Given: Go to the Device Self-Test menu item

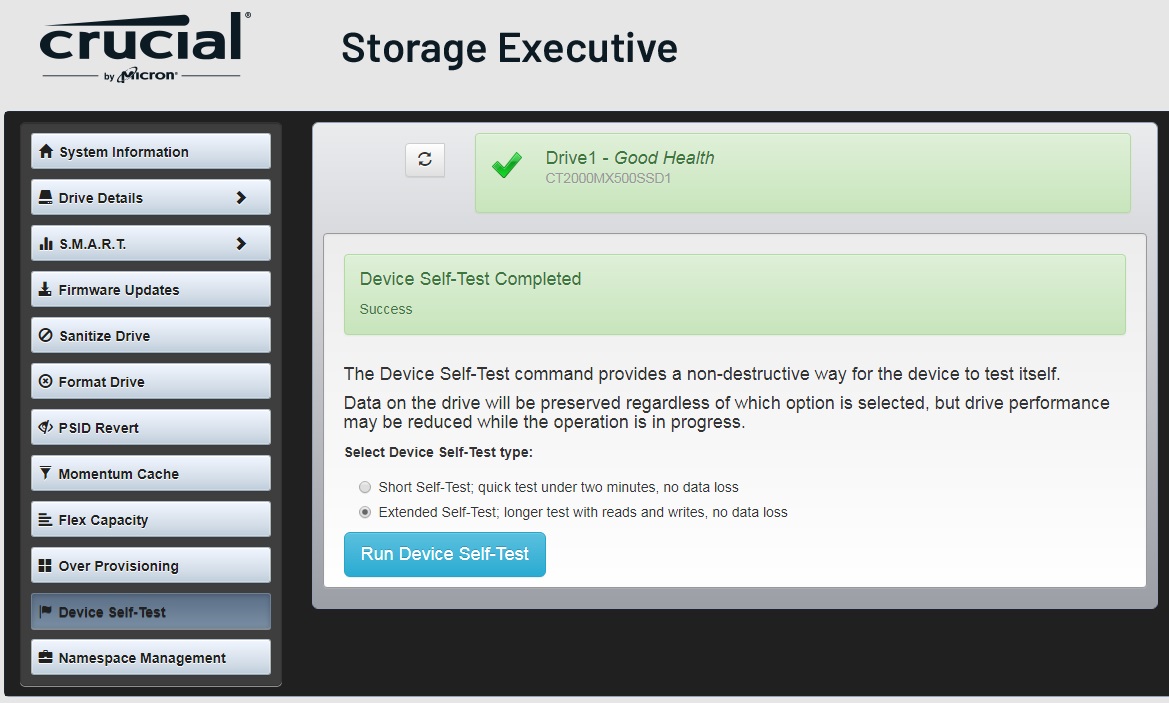Looking at the screenshot, I should click(151, 611).
